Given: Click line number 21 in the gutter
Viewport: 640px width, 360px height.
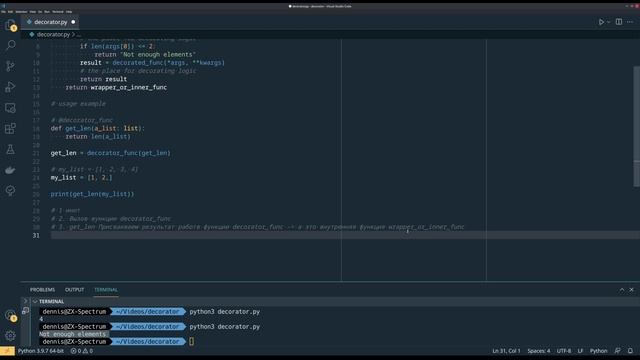Looking at the screenshot, I should 36,153.
